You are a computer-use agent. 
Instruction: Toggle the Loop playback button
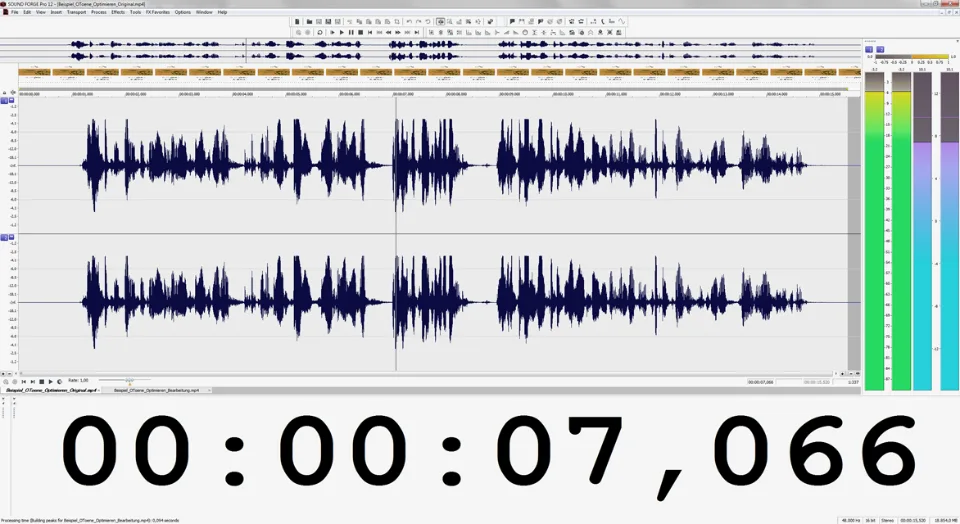pos(320,32)
